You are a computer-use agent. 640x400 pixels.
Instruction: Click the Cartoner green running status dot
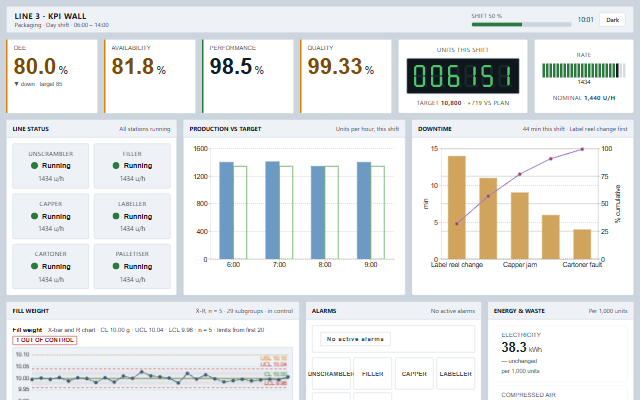point(34,266)
